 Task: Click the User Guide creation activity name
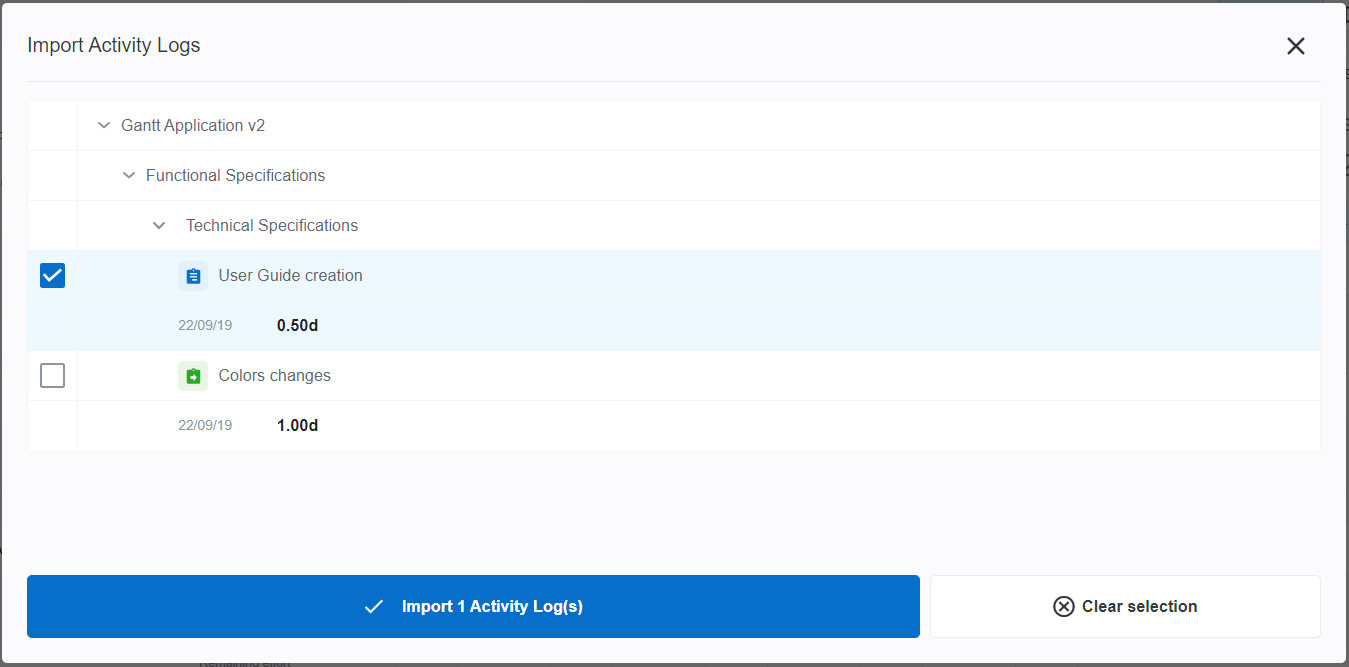pyautogui.click(x=290, y=276)
